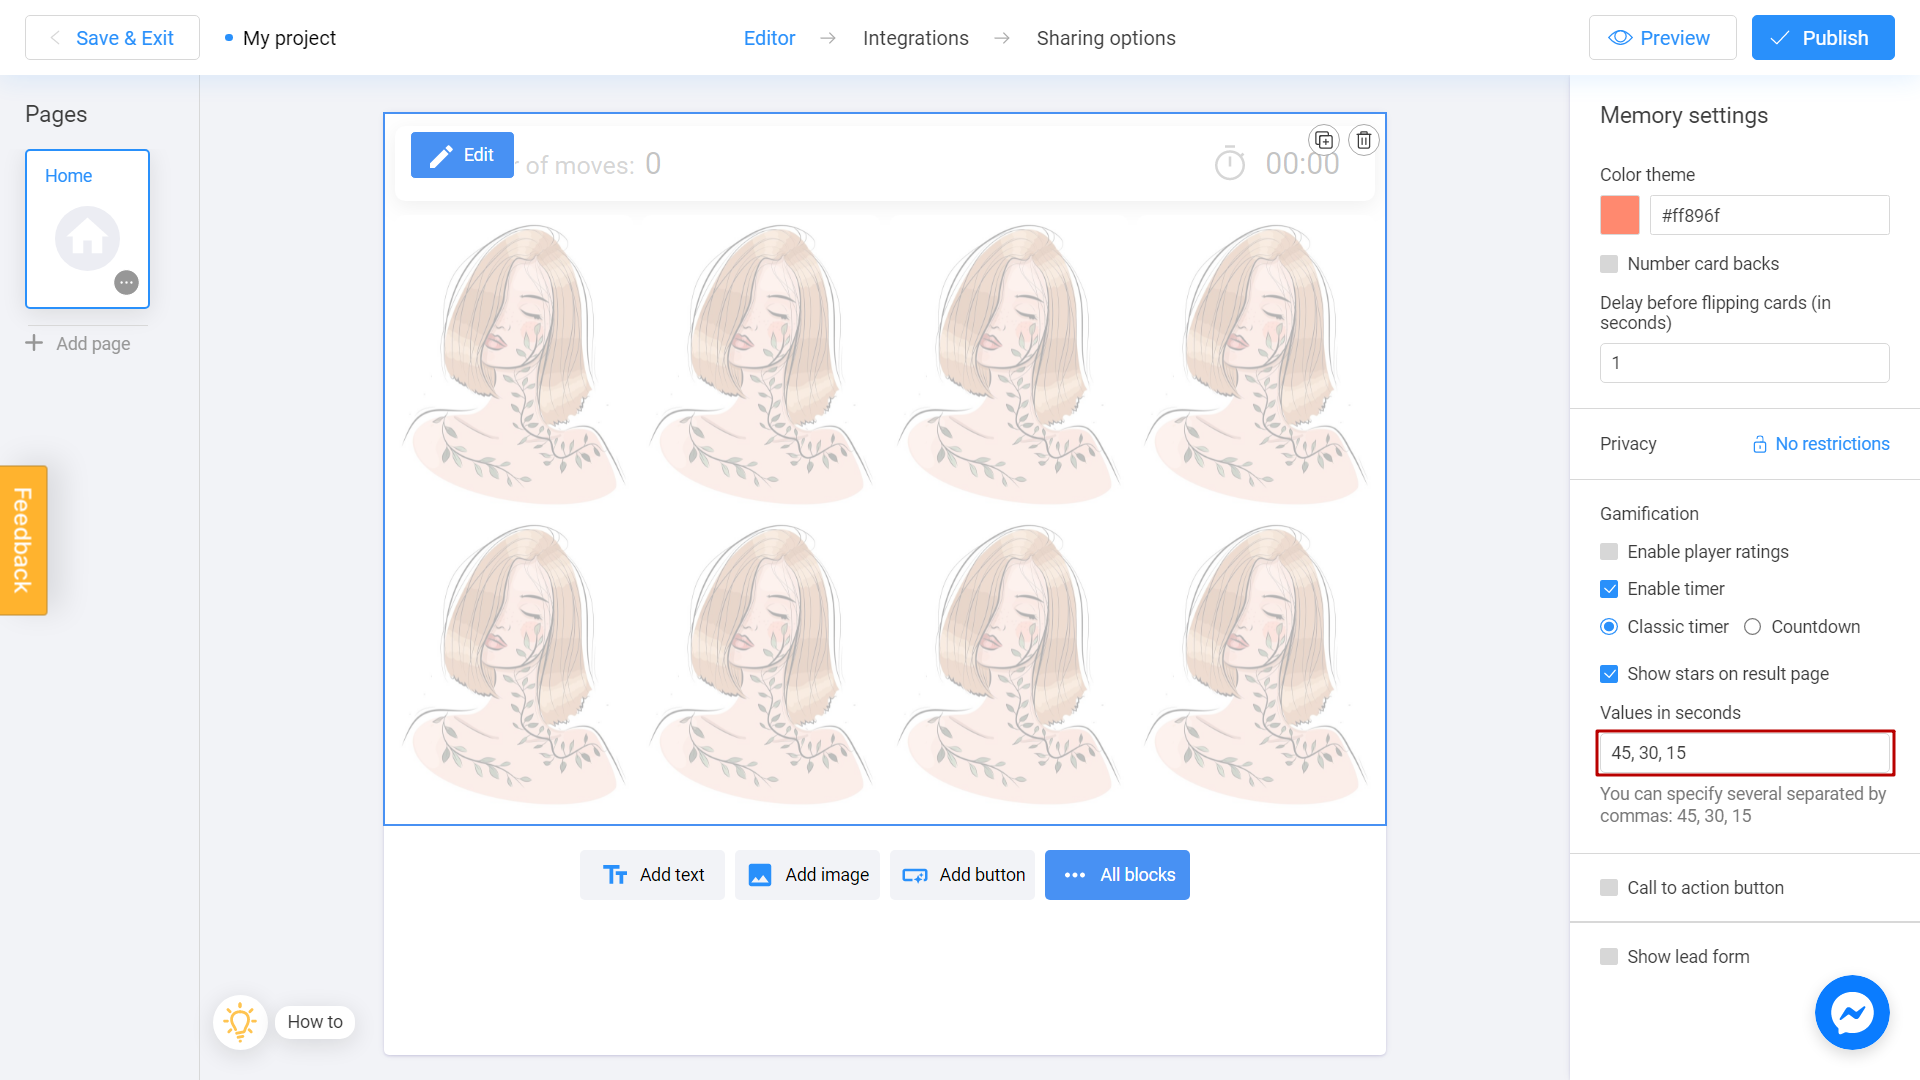Click the Values in seconds input field

(1745, 753)
